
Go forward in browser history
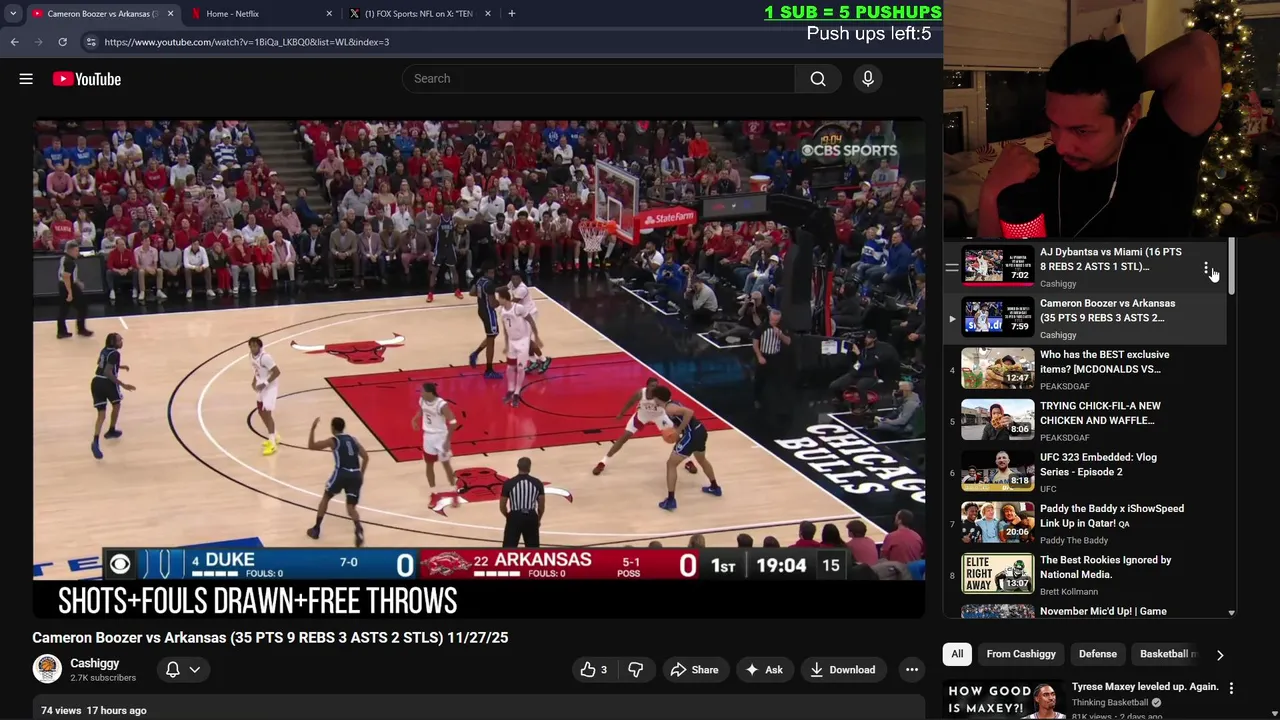[38, 42]
